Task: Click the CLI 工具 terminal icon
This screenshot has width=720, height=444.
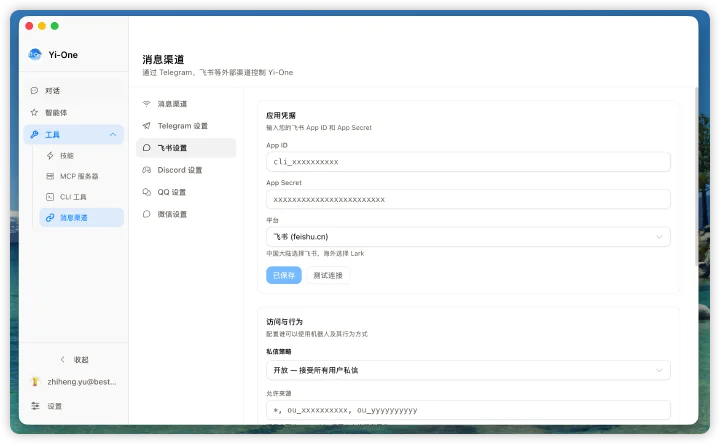Action: point(50,197)
